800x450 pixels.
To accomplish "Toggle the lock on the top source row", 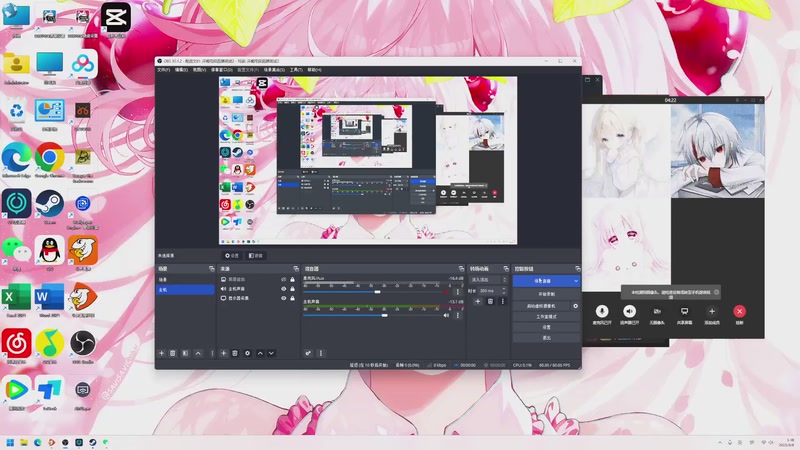I will pyautogui.click(x=292, y=280).
